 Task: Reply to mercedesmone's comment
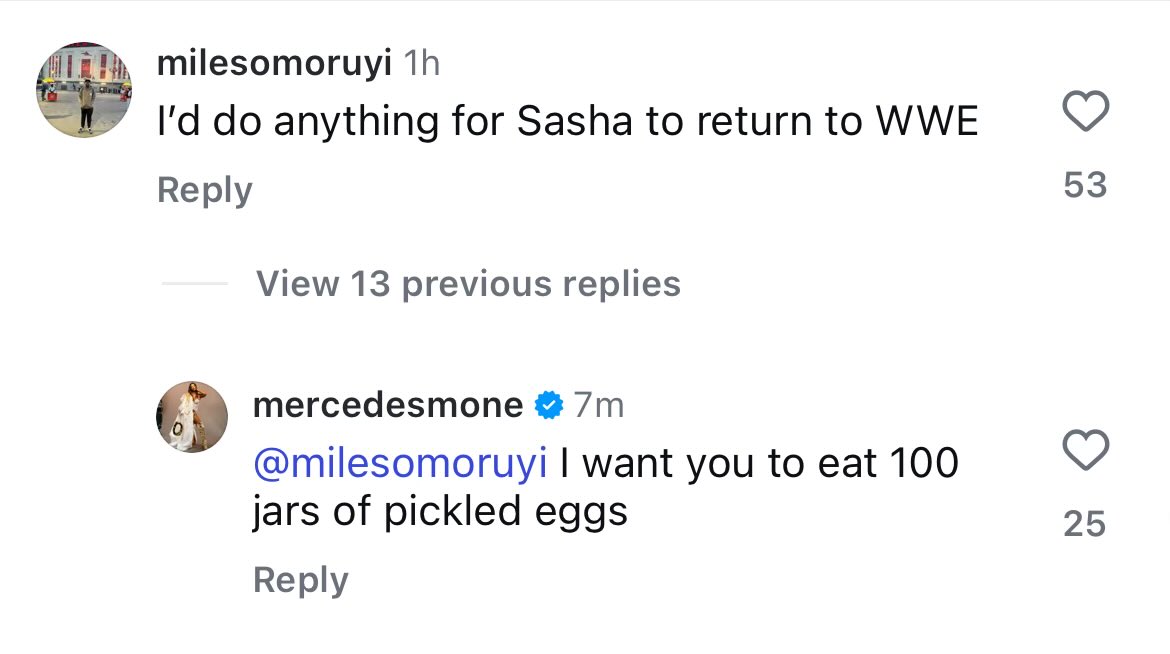tap(300, 580)
